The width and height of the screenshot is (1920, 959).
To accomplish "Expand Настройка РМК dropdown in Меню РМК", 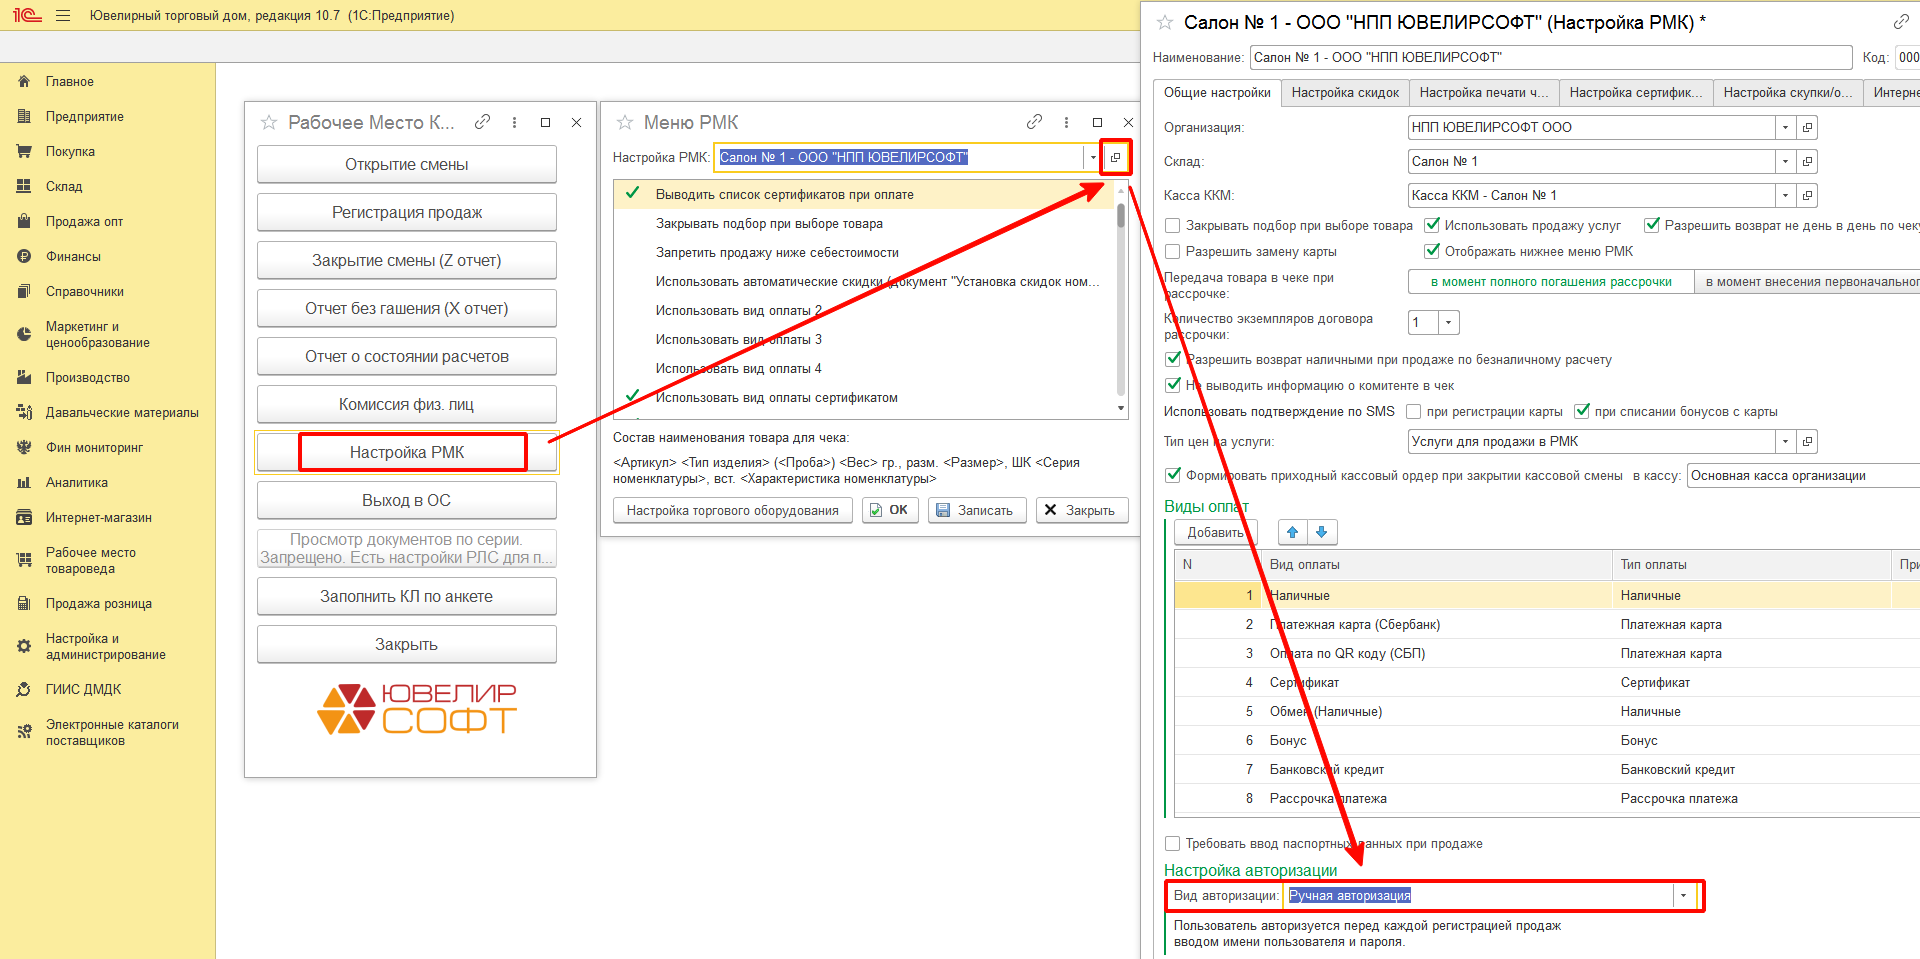I will tap(1092, 157).
